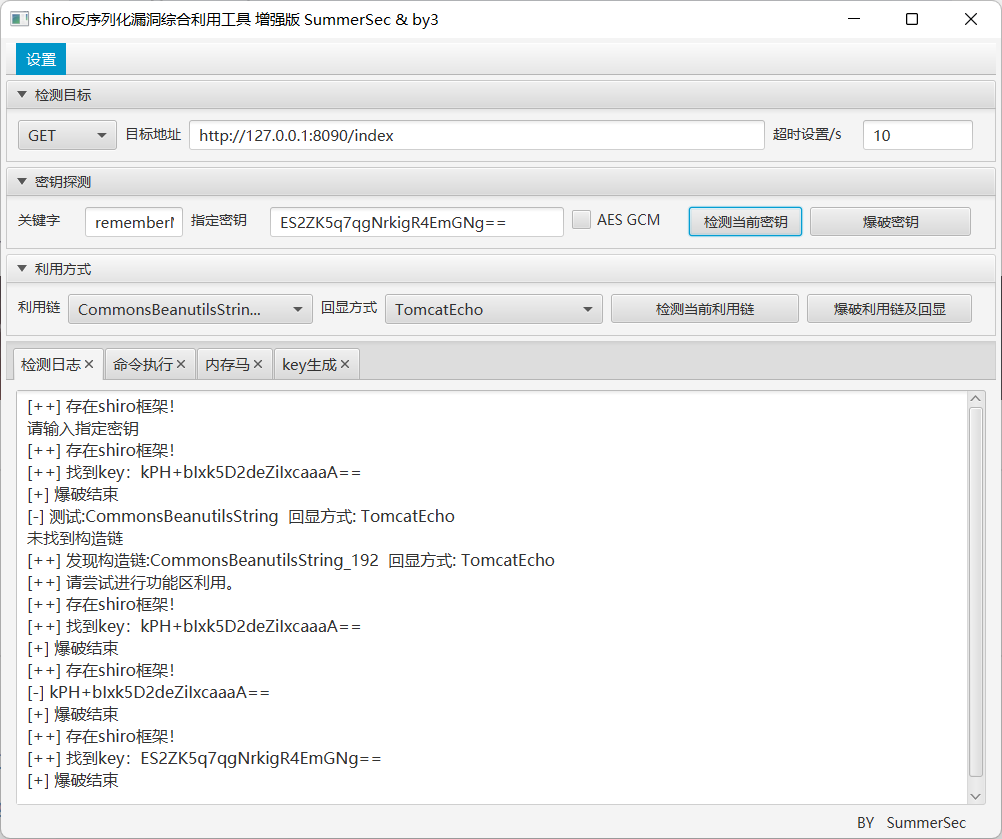Click the 目标地址 URL input field
Screen dimensions: 1002x839
(477, 135)
